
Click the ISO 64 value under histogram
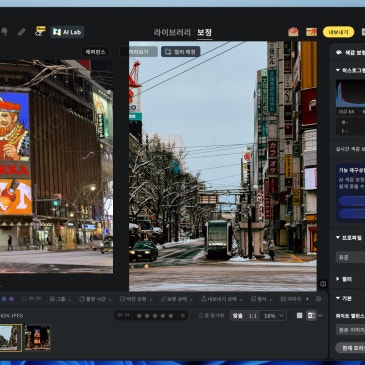tap(346, 112)
